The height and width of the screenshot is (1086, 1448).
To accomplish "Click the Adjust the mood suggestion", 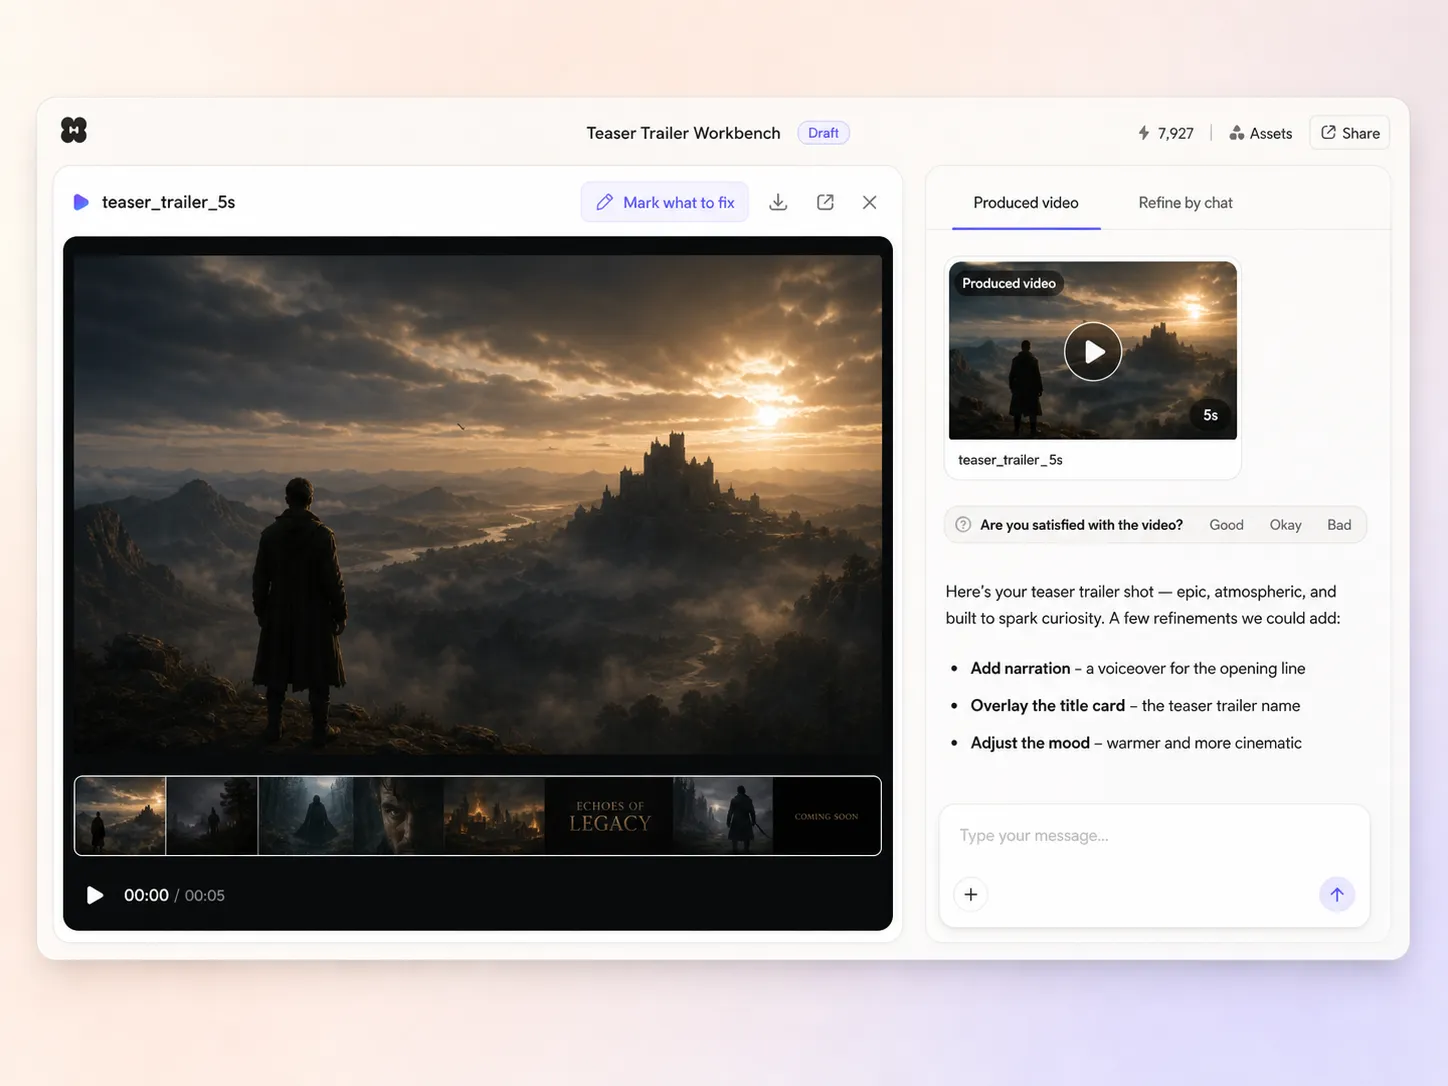I will click(1136, 743).
